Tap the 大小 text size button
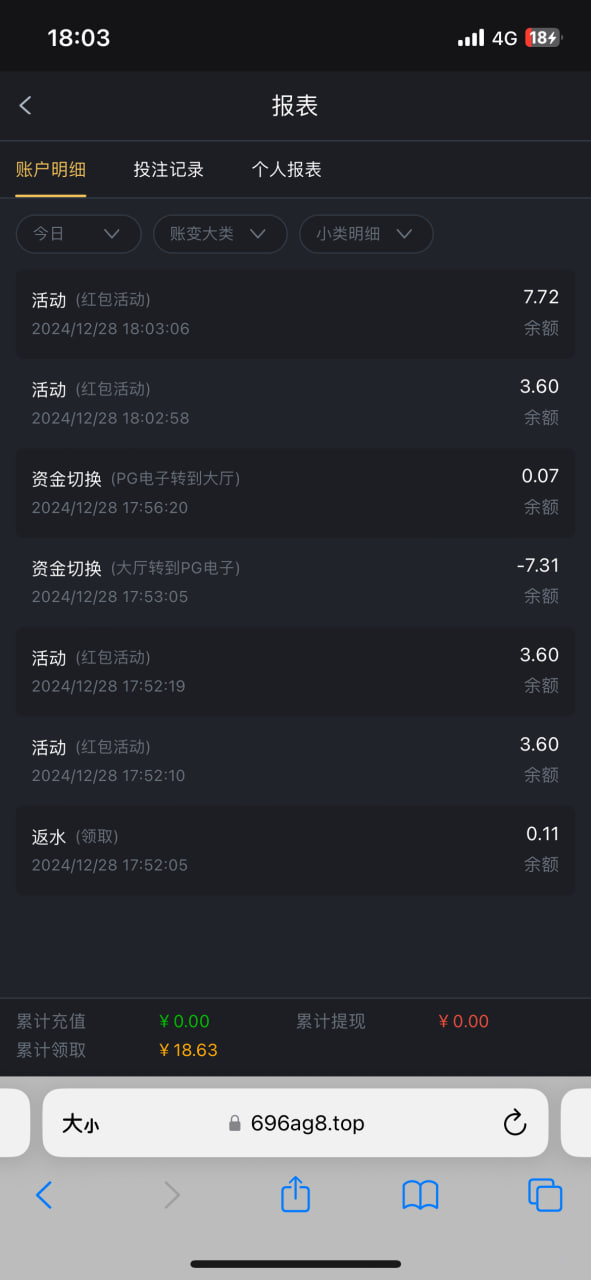 (81, 1122)
